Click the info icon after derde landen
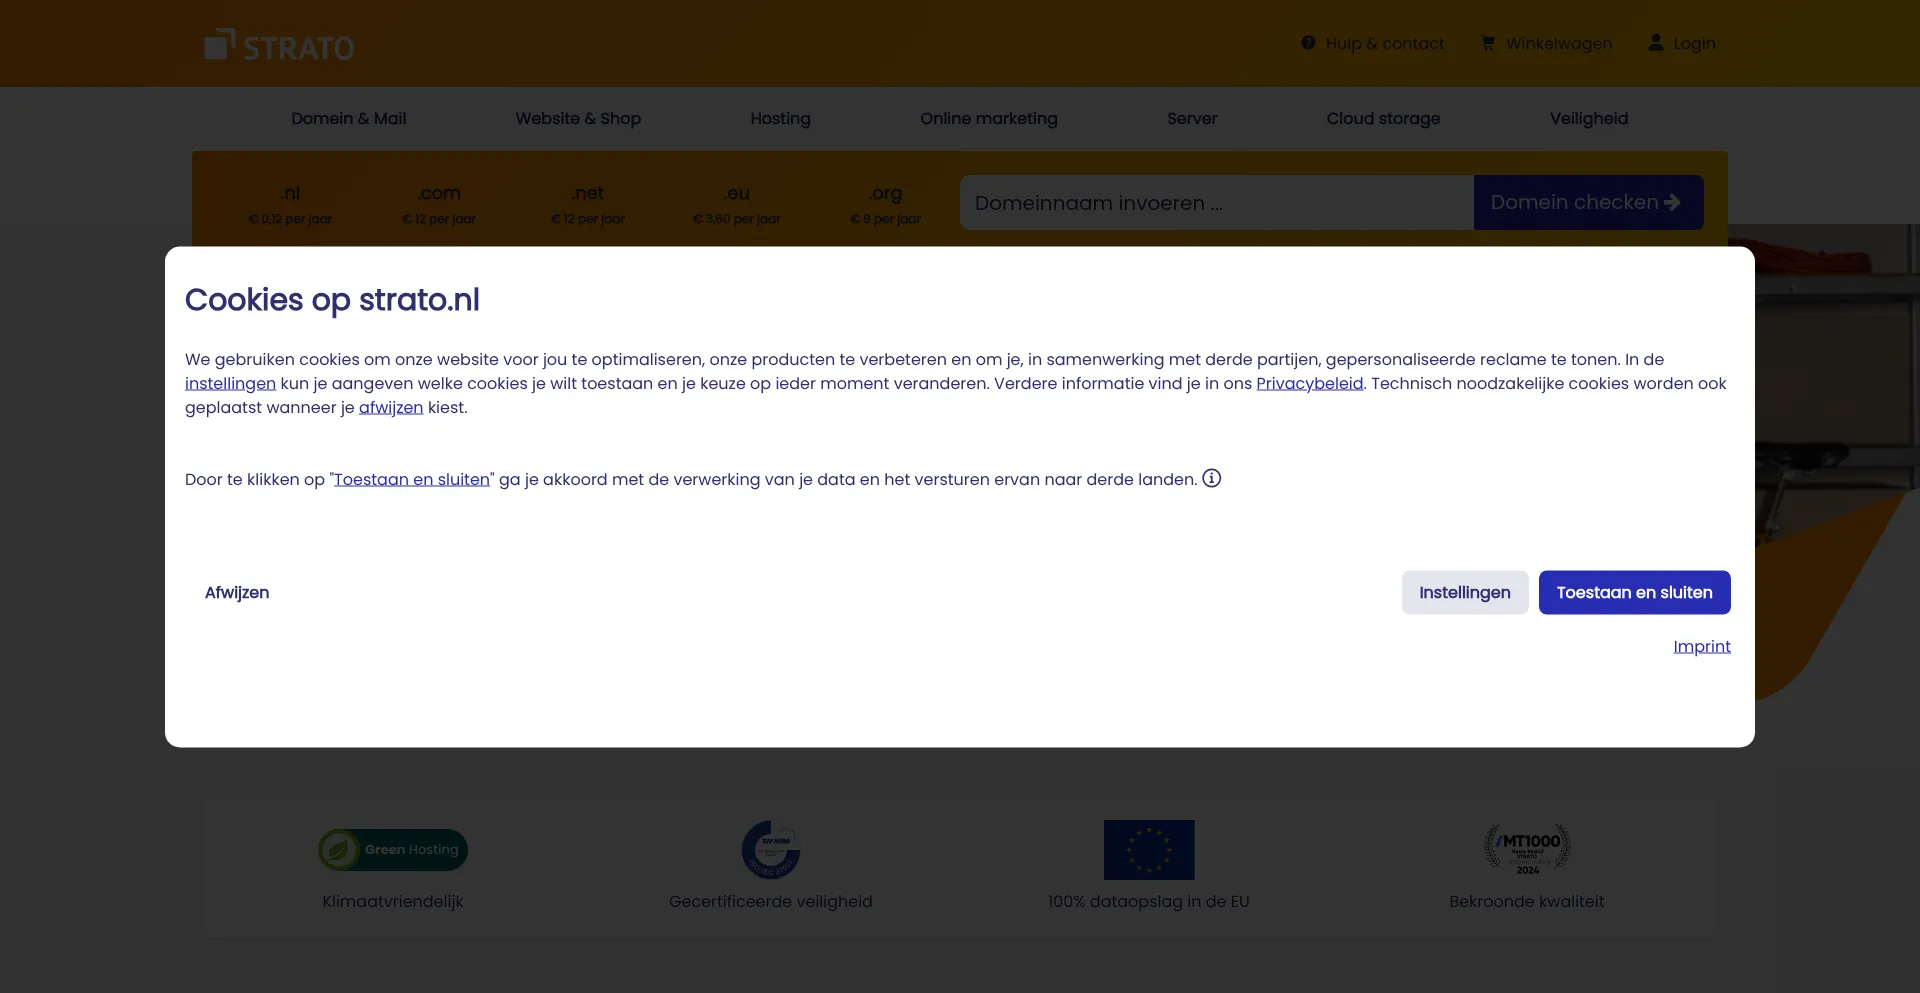The image size is (1920, 993). click(1212, 479)
